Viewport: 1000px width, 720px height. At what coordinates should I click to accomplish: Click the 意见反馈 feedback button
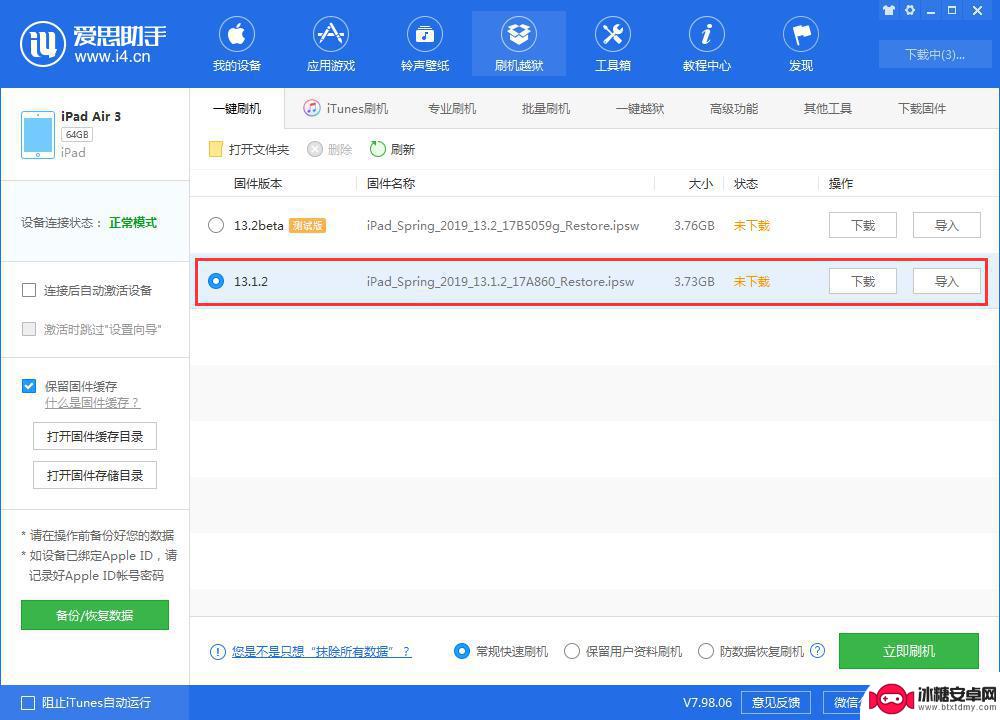pyautogui.click(x=776, y=703)
